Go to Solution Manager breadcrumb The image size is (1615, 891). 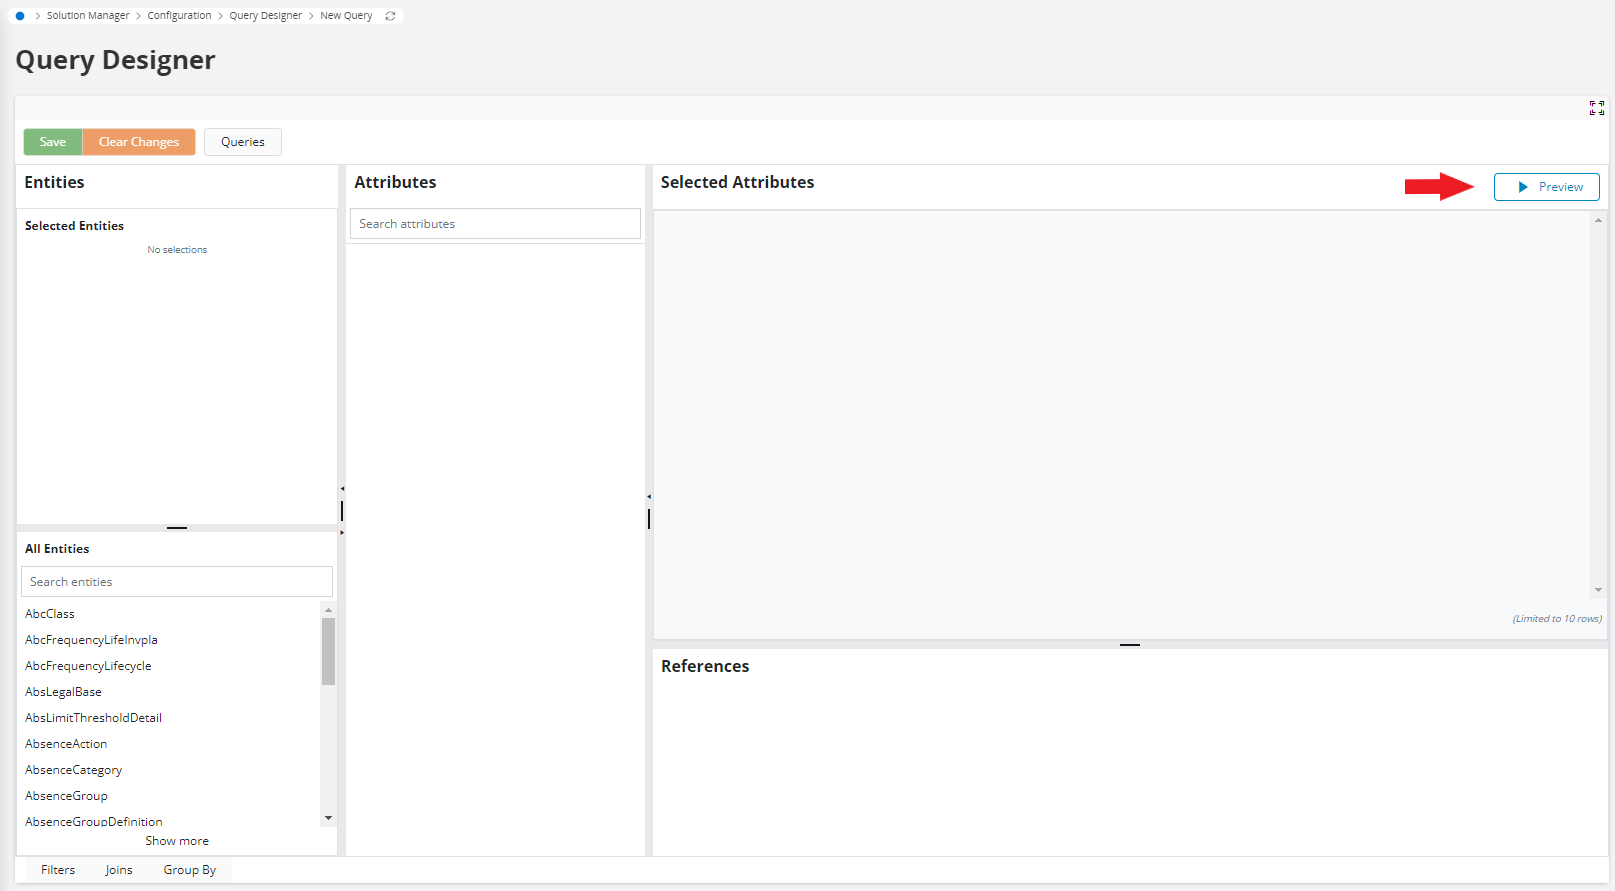click(88, 16)
